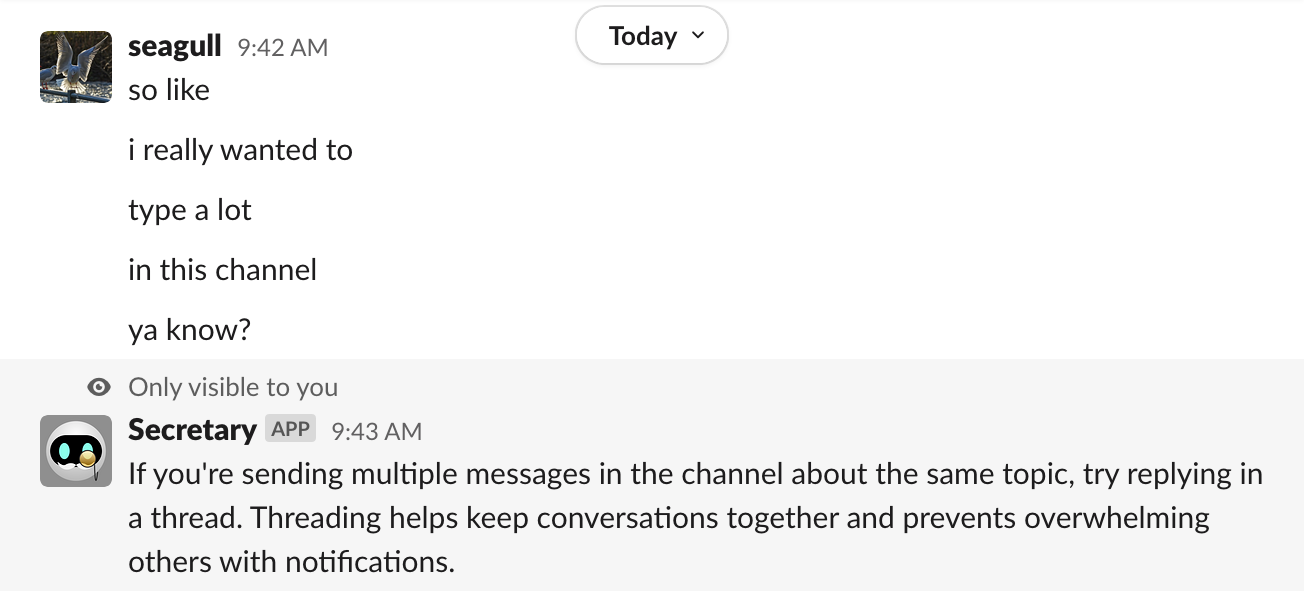Click the "Only visible to you" label
This screenshot has height=613, width=1304.
233,388
